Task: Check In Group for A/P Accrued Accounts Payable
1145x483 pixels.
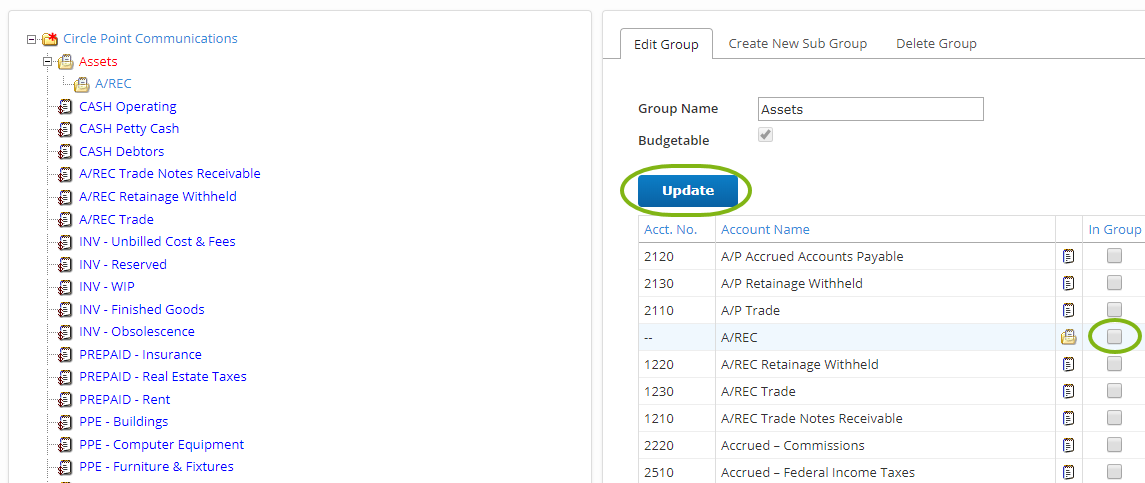Action: click(1114, 256)
